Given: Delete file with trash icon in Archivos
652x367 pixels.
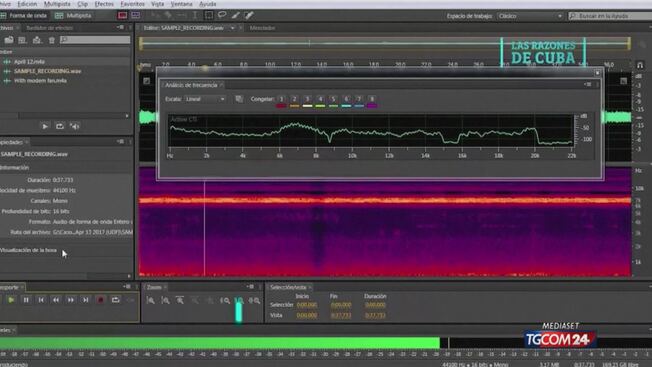Looking at the screenshot, I should 52,40.
